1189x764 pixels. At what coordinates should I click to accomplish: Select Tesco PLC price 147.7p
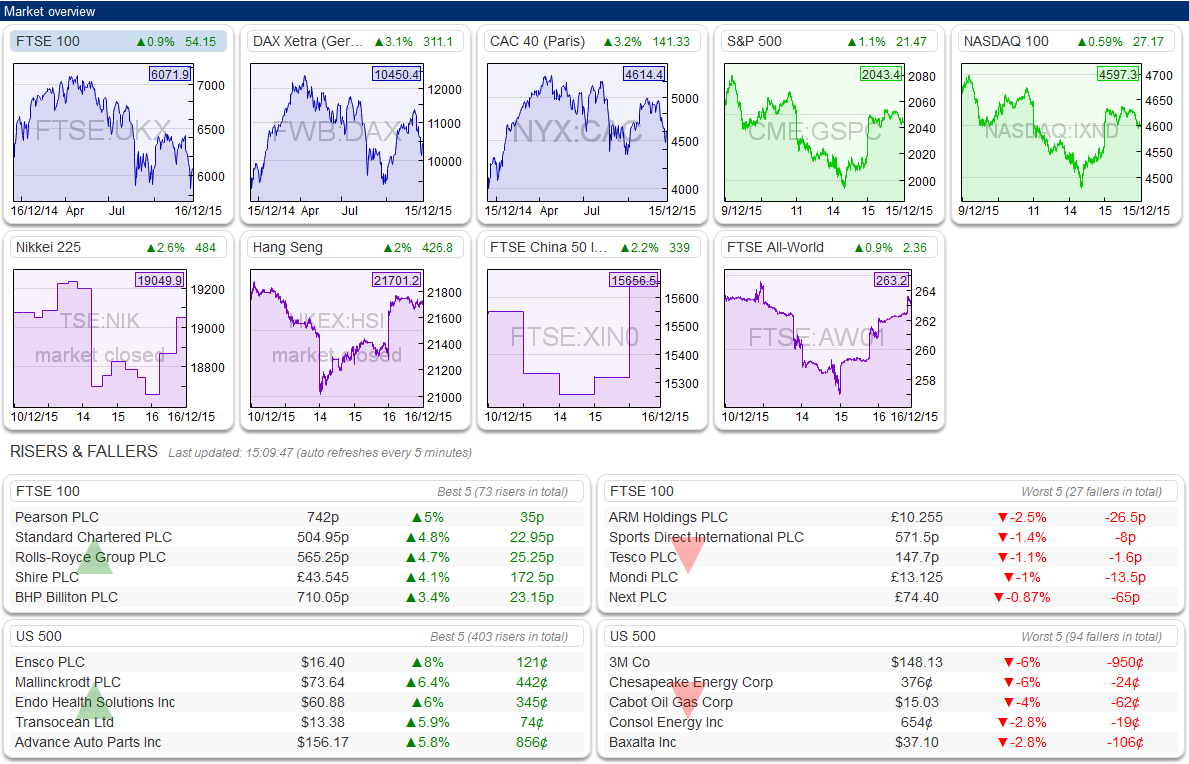917,557
